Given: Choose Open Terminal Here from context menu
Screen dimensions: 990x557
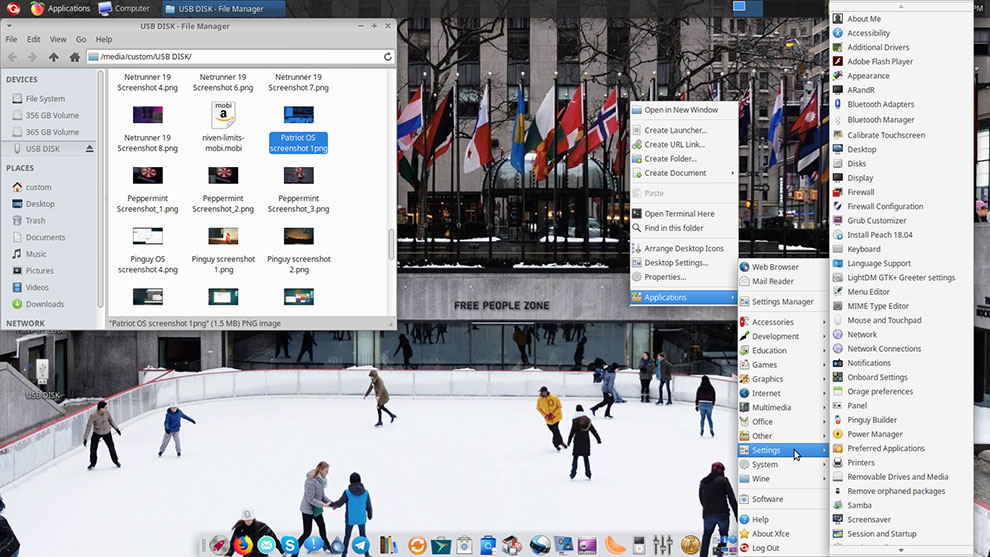Looking at the screenshot, I should tap(684, 213).
